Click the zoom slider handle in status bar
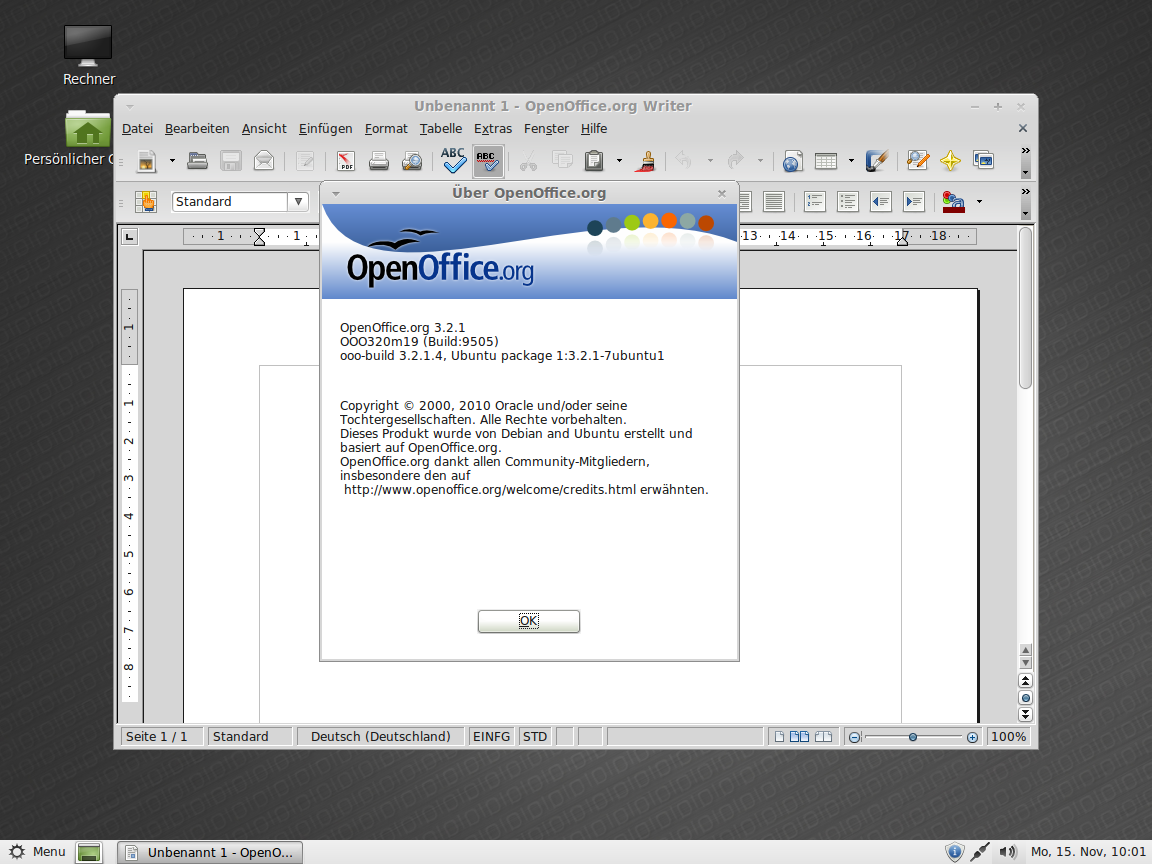 tap(913, 737)
